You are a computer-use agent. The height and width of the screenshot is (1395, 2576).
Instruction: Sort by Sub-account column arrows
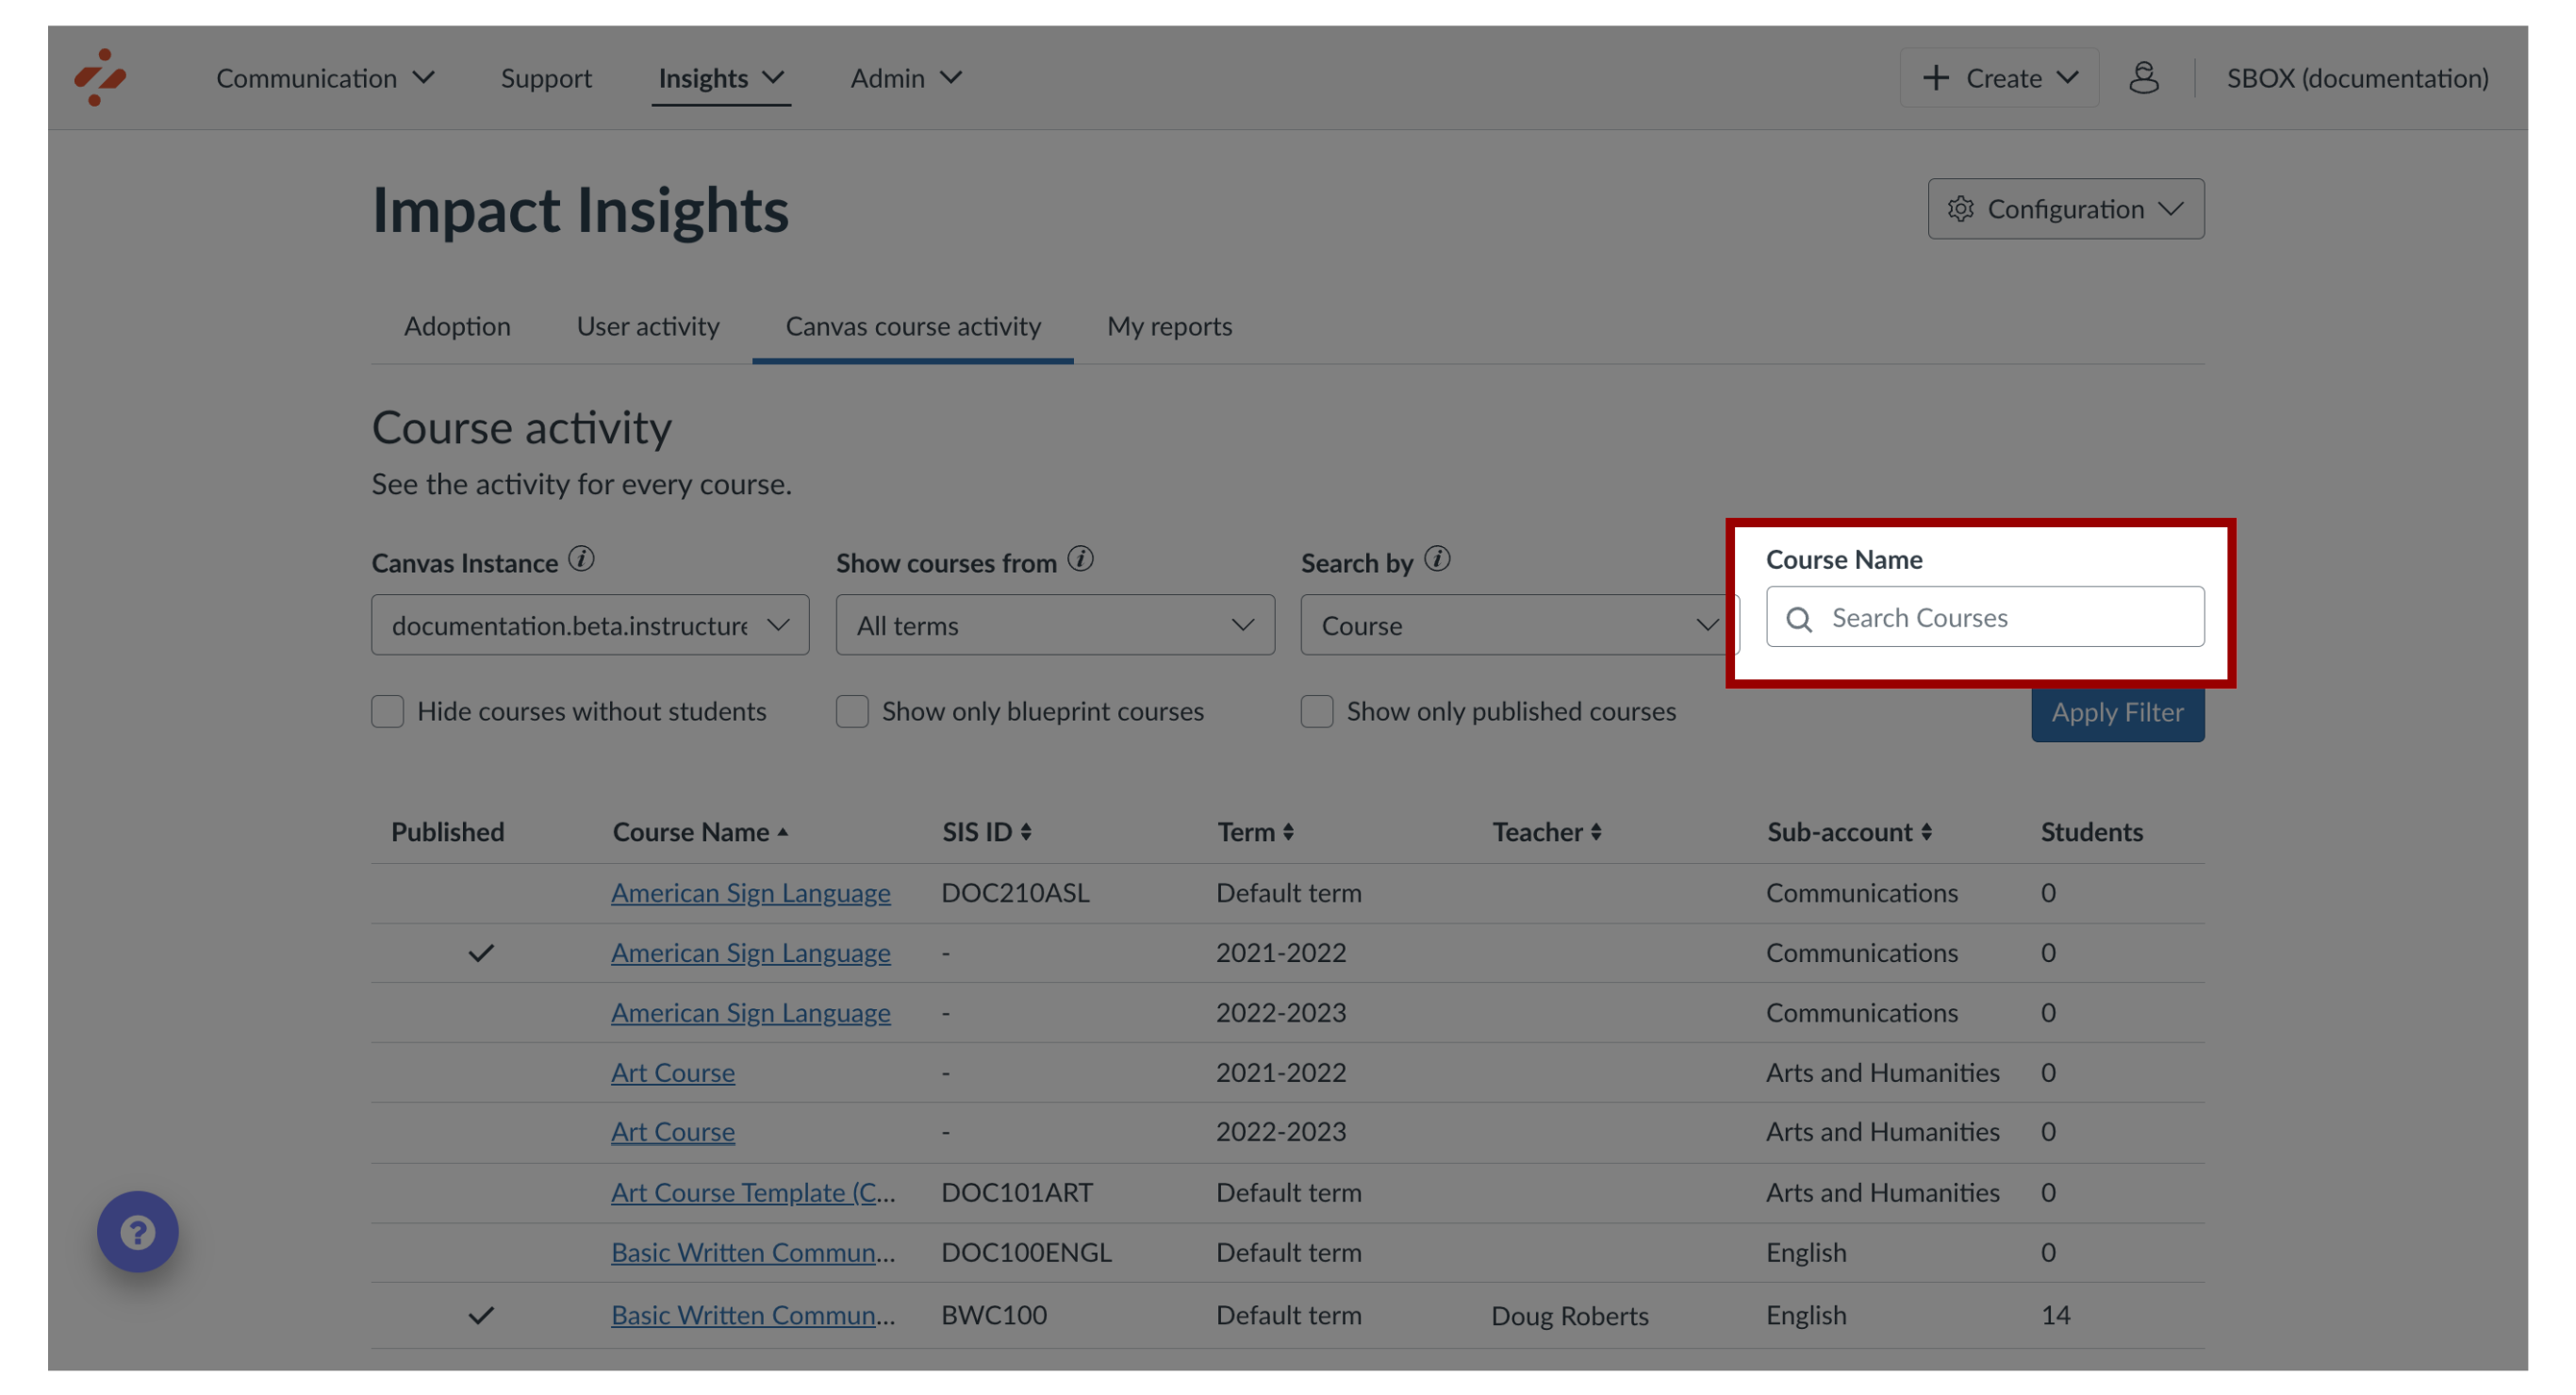1926,832
